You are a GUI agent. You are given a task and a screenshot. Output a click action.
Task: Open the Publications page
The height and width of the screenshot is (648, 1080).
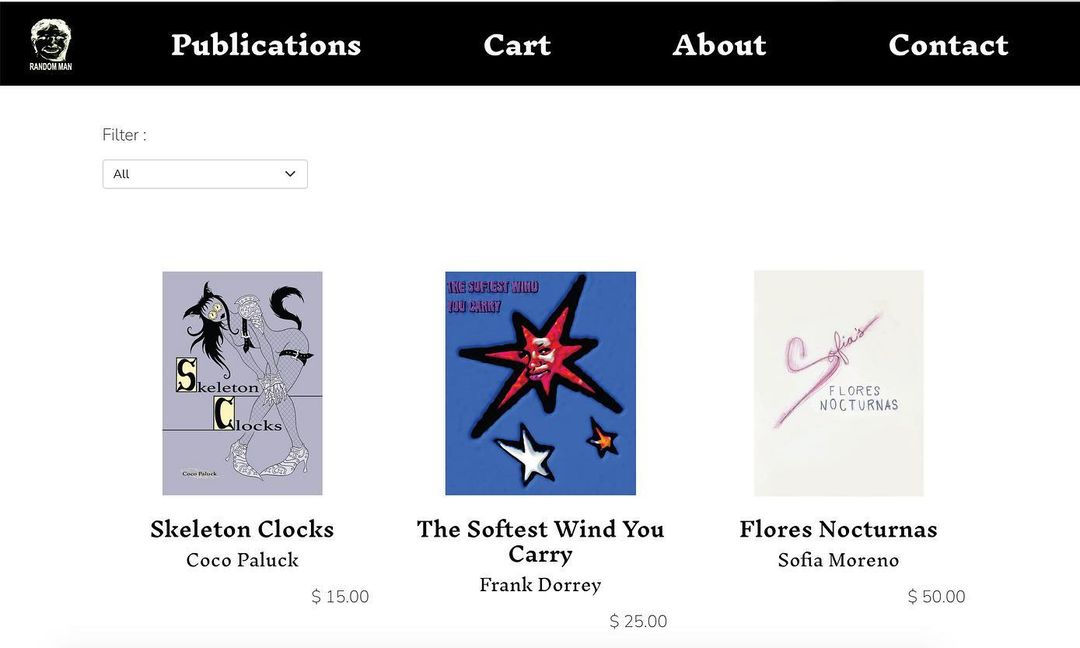pyautogui.click(x=266, y=45)
